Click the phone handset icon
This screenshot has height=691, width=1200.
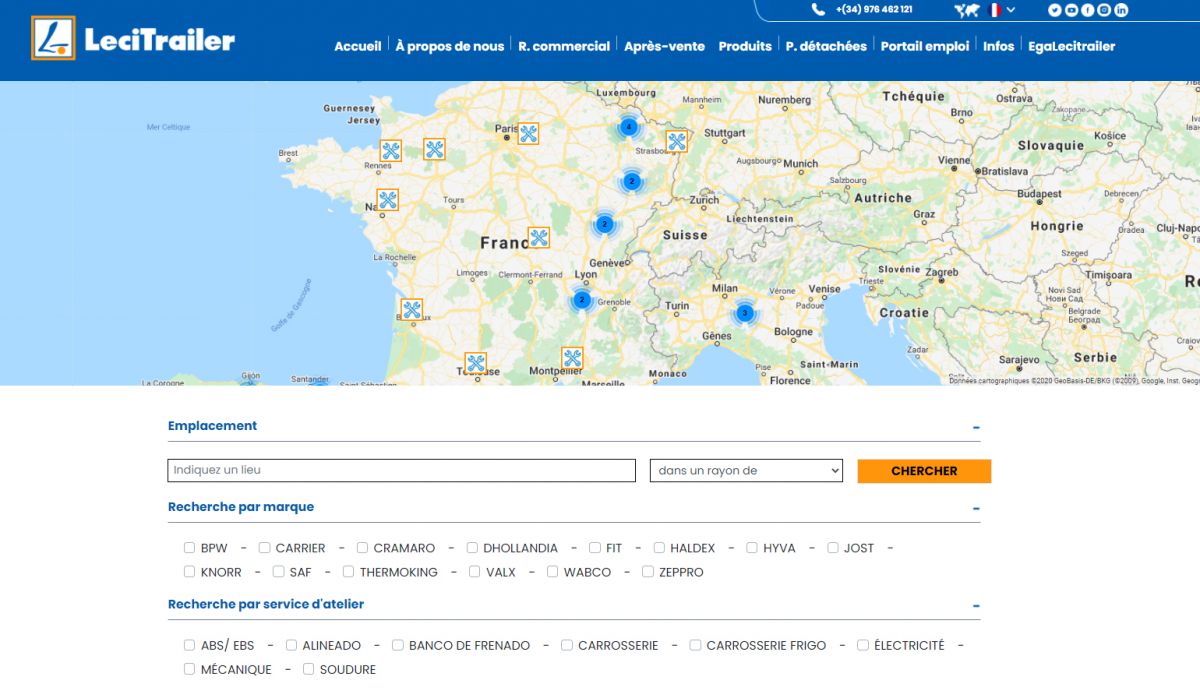(x=819, y=9)
